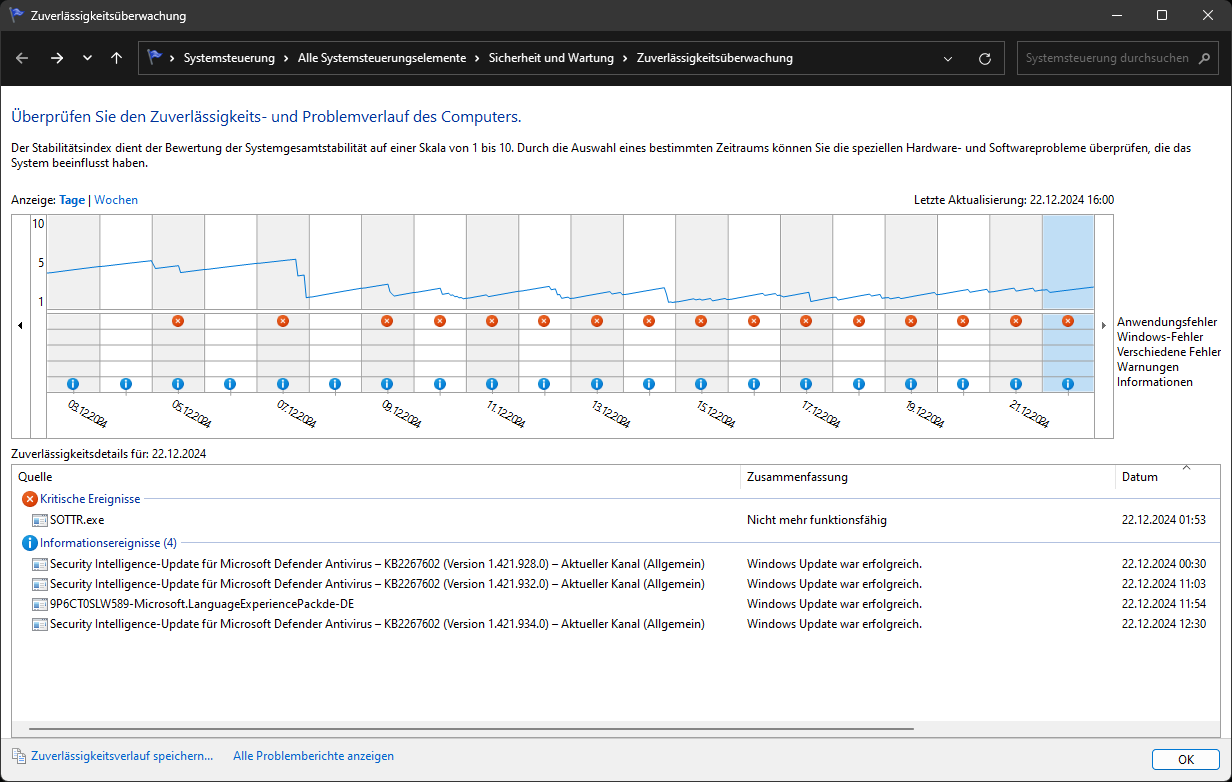Click the application error icon for 17.12.2024
Viewport: 1232px width, 782px height.
pyautogui.click(x=806, y=321)
